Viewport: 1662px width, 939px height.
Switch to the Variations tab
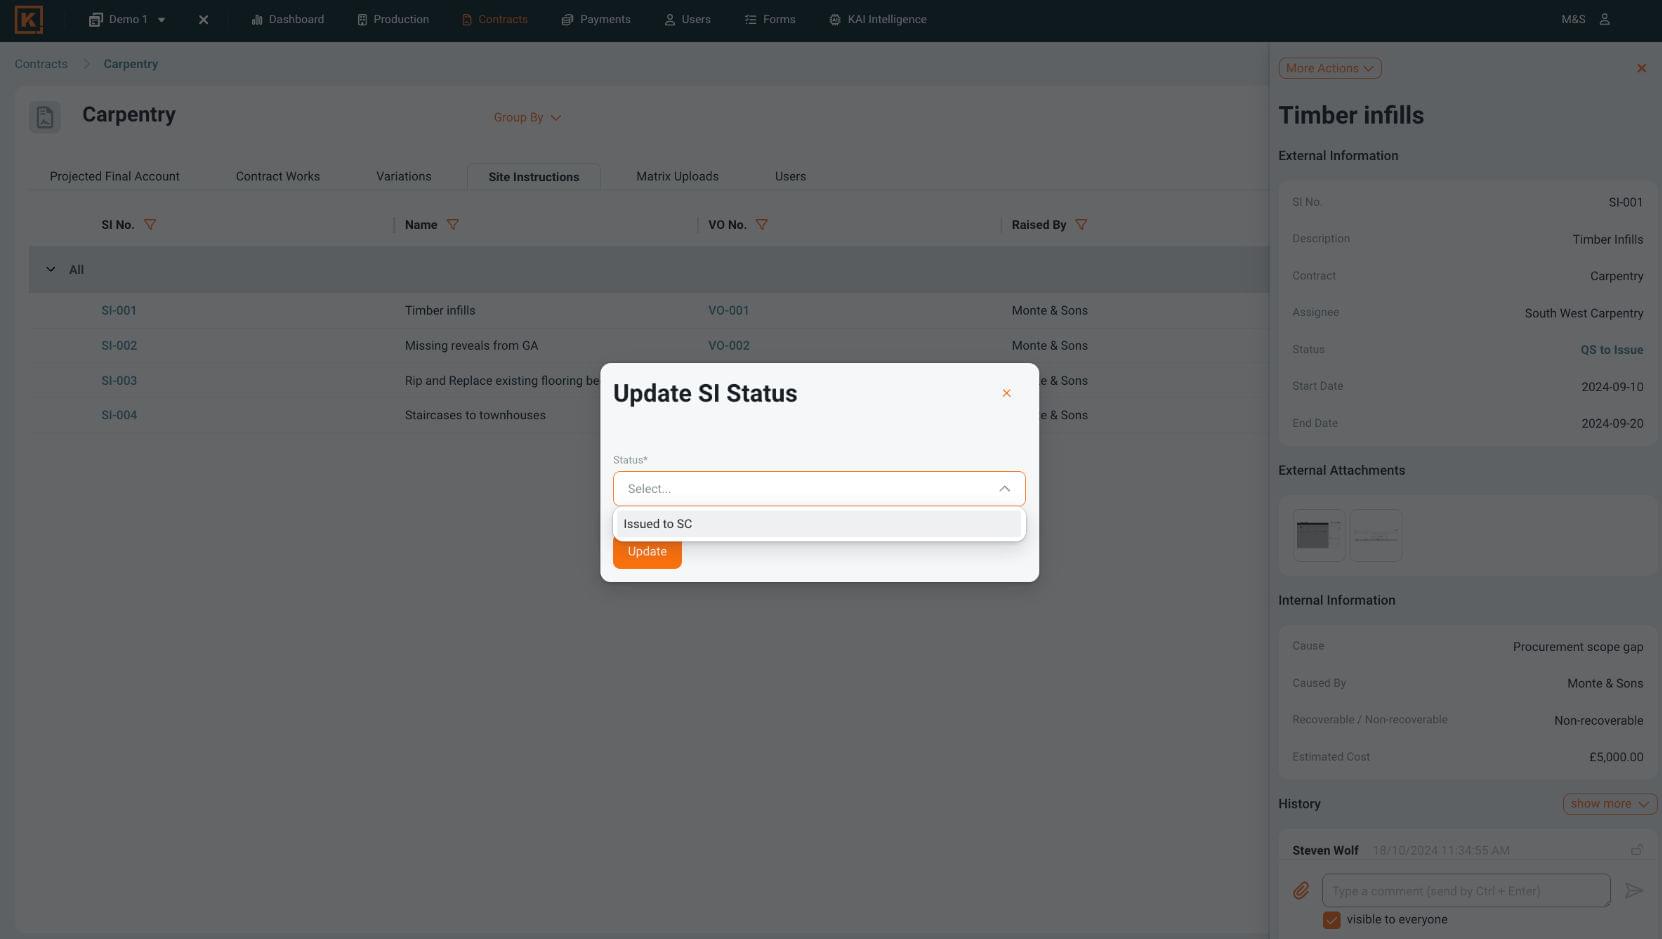click(x=403, y=177)
